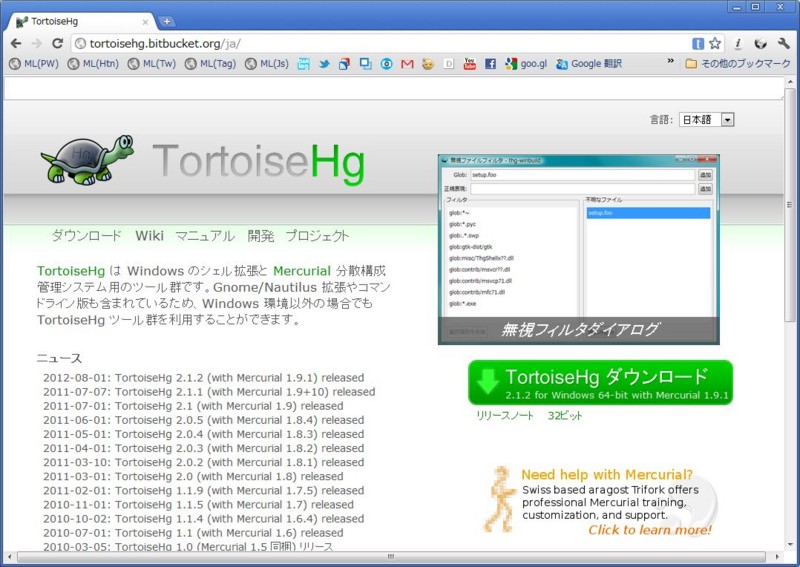
Task: Click the light-blue 'log' bookmark icon
Action: click(304, 64)
